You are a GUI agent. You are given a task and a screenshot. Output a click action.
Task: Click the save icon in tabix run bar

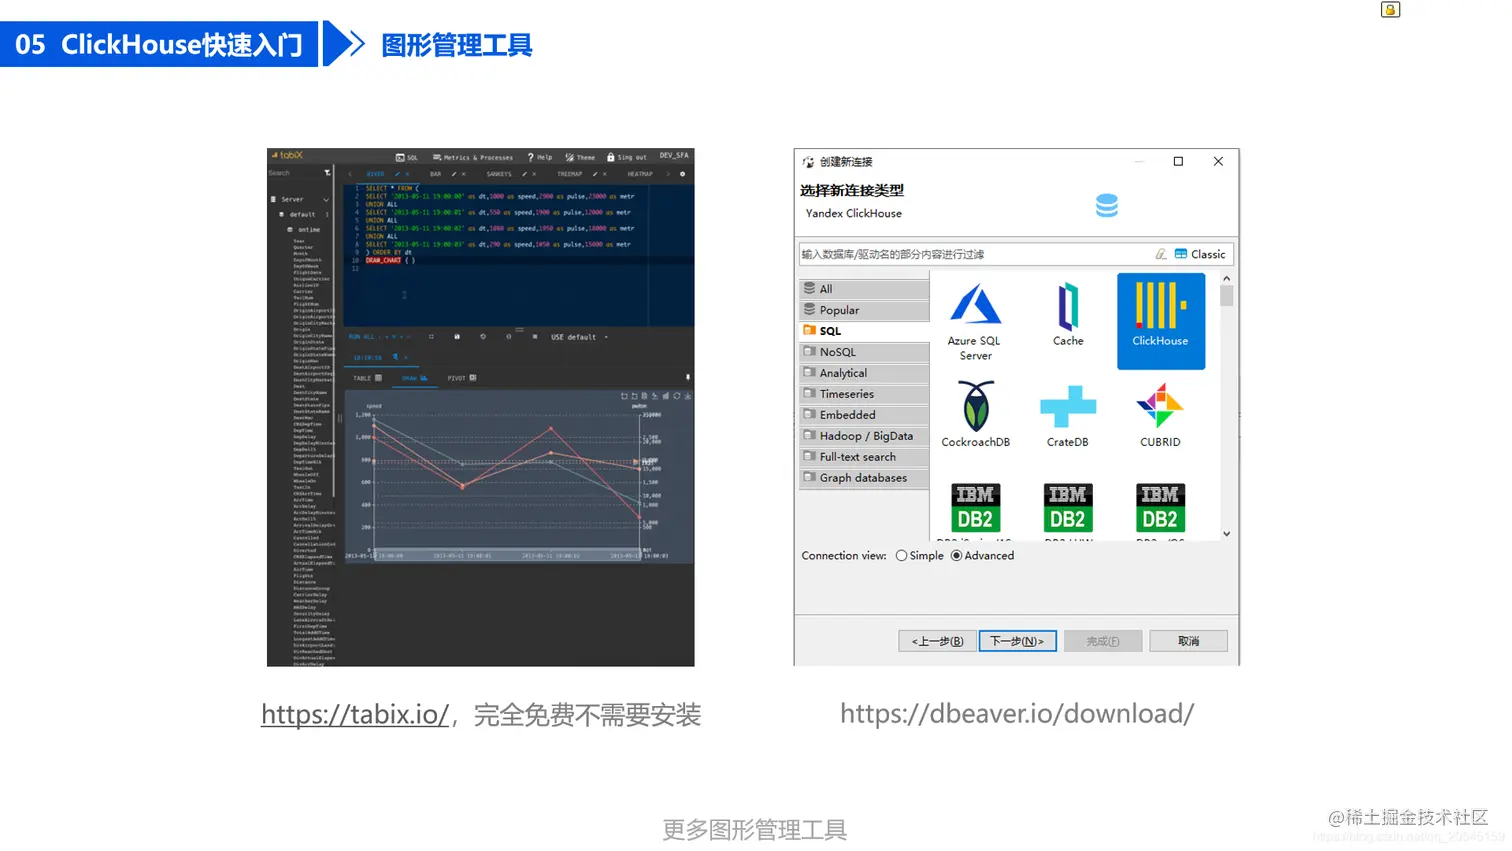click(x=457, y=336)
